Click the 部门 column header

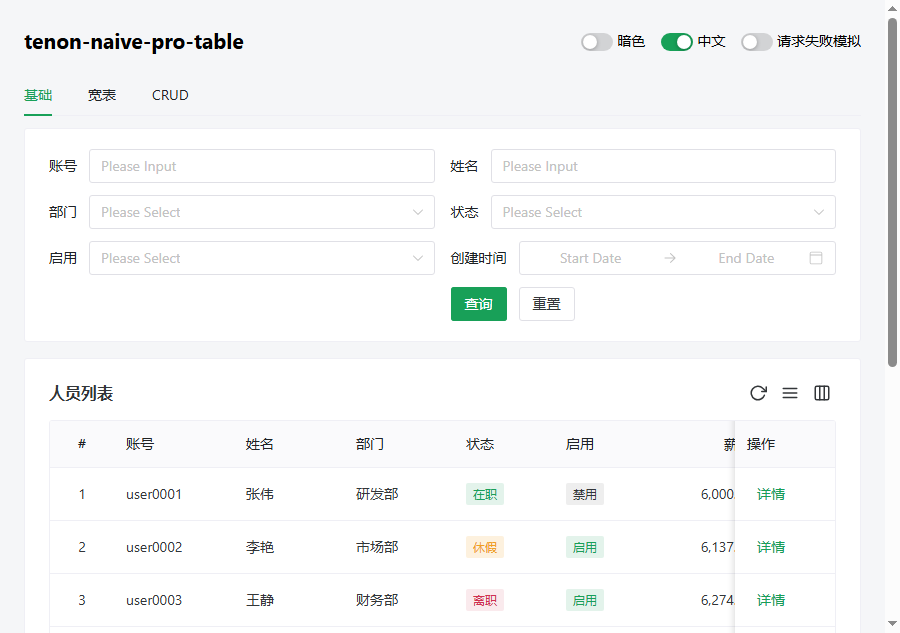(370, 444)
